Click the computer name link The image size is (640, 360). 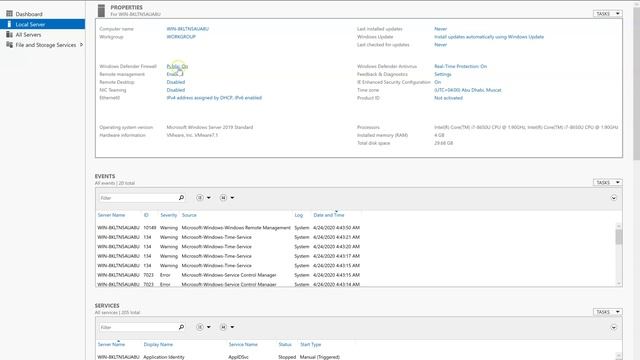(187, 29)
